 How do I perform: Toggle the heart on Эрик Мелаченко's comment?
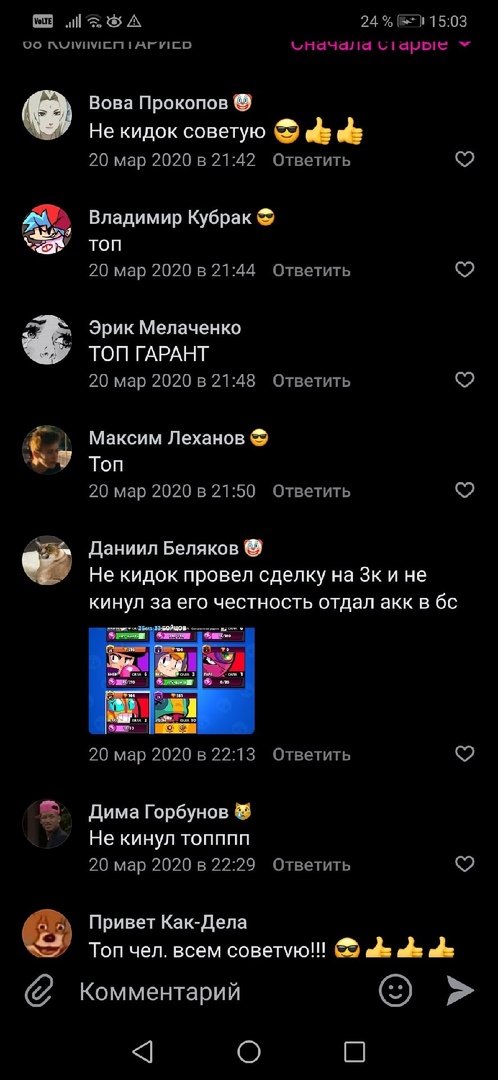(x=465, y=380)
